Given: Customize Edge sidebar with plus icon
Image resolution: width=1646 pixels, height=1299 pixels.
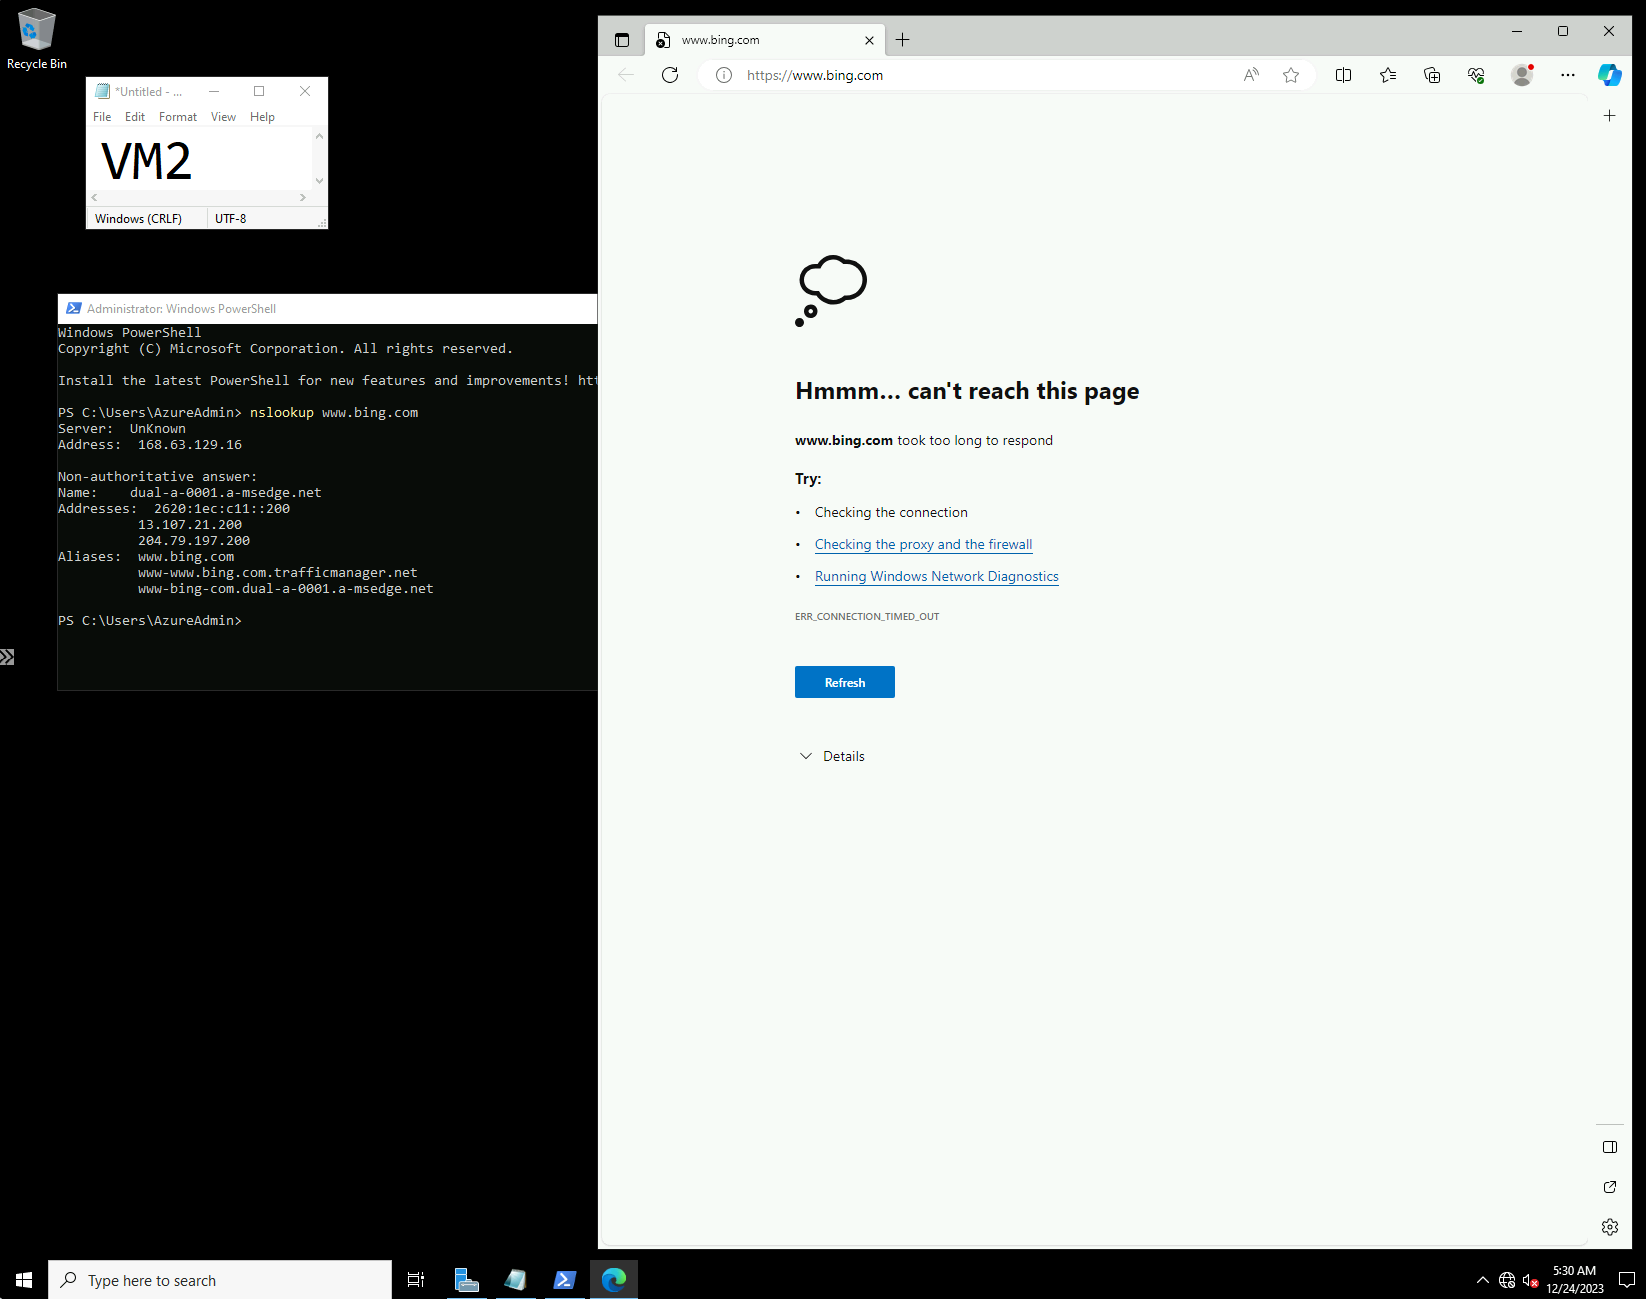Looking at the screenshot, I should (x=1609, y=116).
